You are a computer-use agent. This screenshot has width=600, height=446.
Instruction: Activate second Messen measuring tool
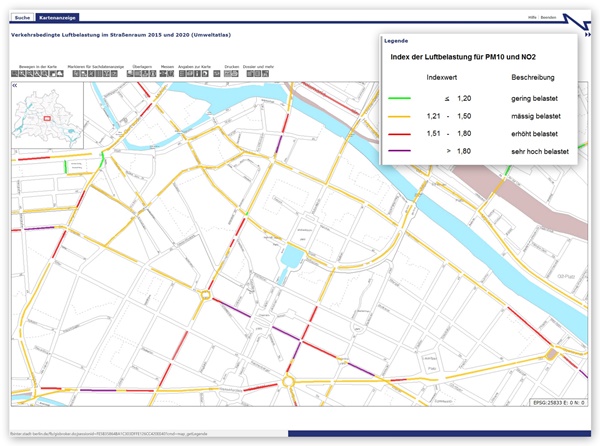[171, 75]
